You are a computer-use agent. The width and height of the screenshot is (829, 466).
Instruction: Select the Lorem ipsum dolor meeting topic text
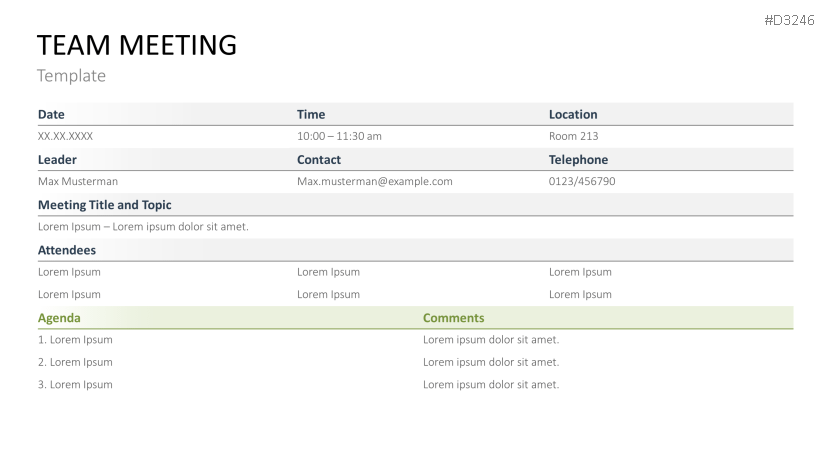(x=143, y=226)
